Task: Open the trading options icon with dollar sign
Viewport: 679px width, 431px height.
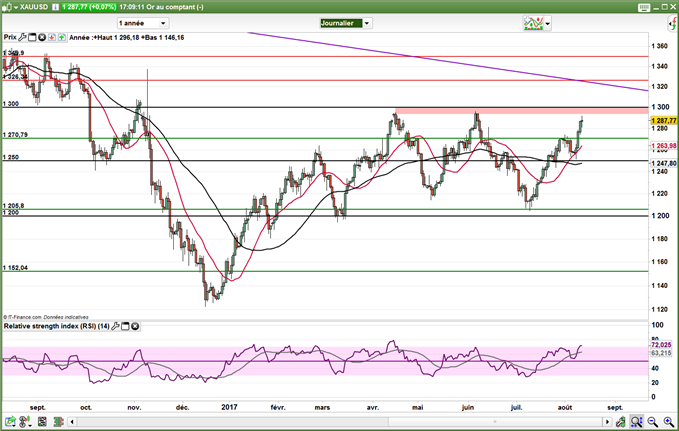Action: click(x=26, y=421)
